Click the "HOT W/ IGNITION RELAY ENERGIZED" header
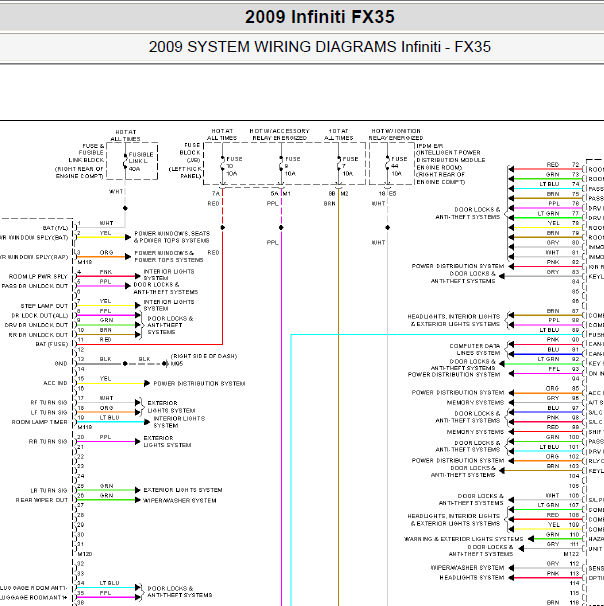 click(396, 134)
